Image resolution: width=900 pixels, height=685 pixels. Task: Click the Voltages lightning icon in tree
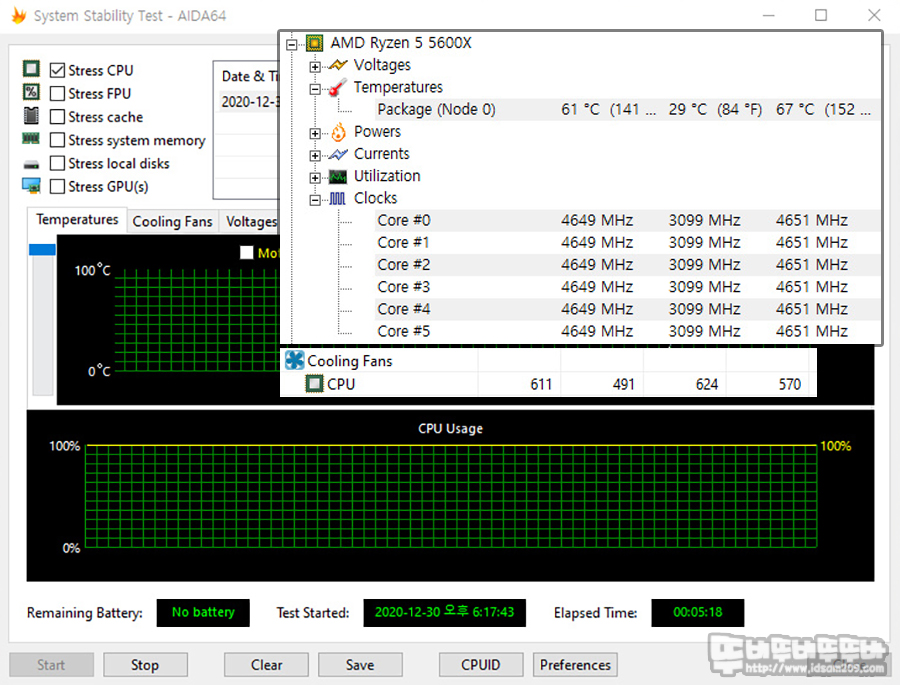338,65
